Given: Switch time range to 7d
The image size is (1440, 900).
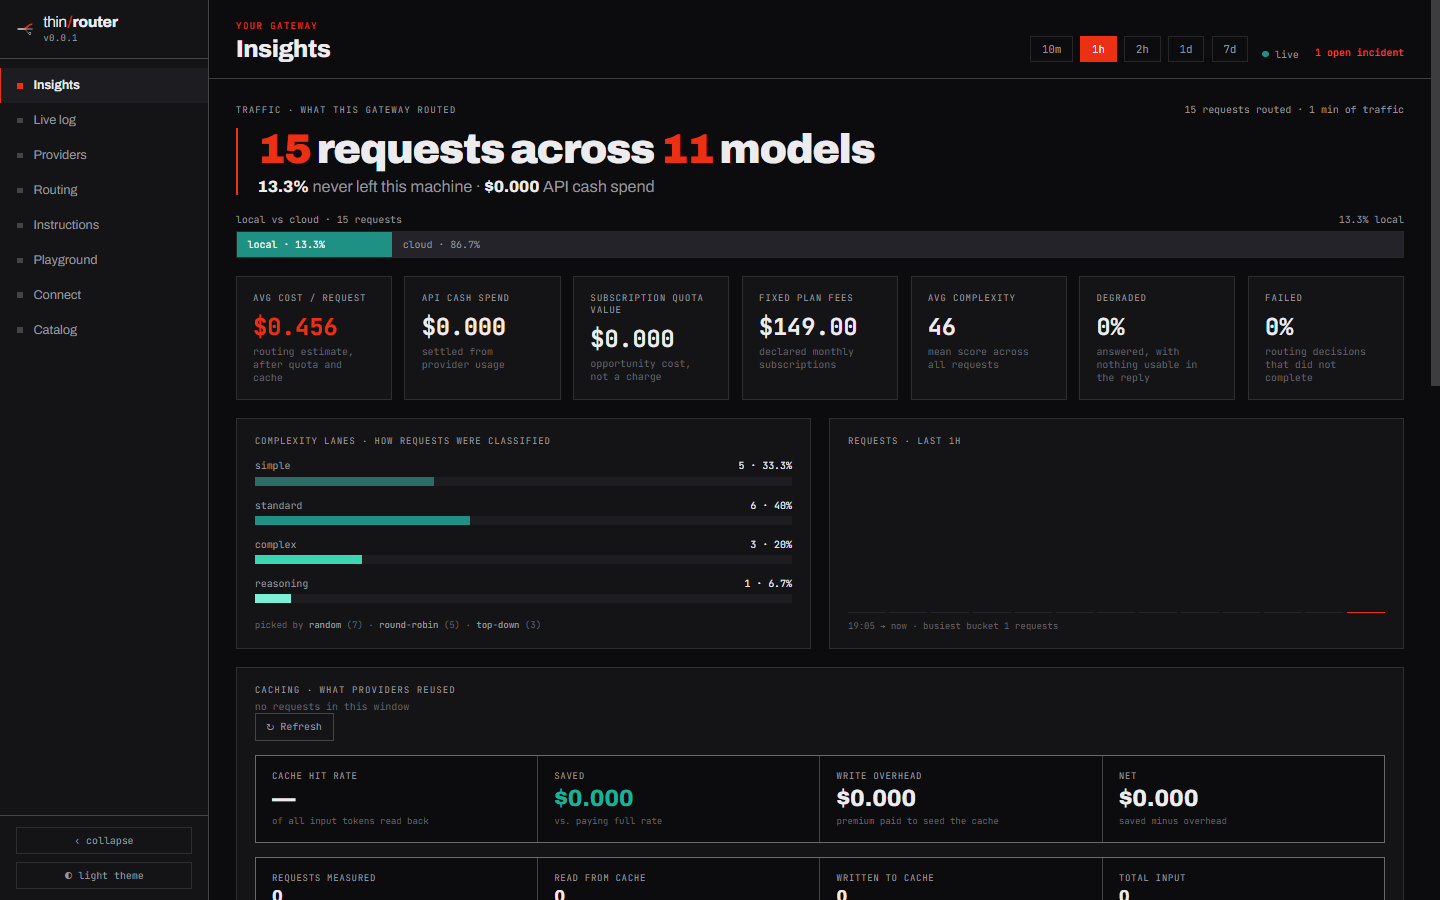Looking at the screenshot, I should pyautogui.click(x=1230, y=49).
